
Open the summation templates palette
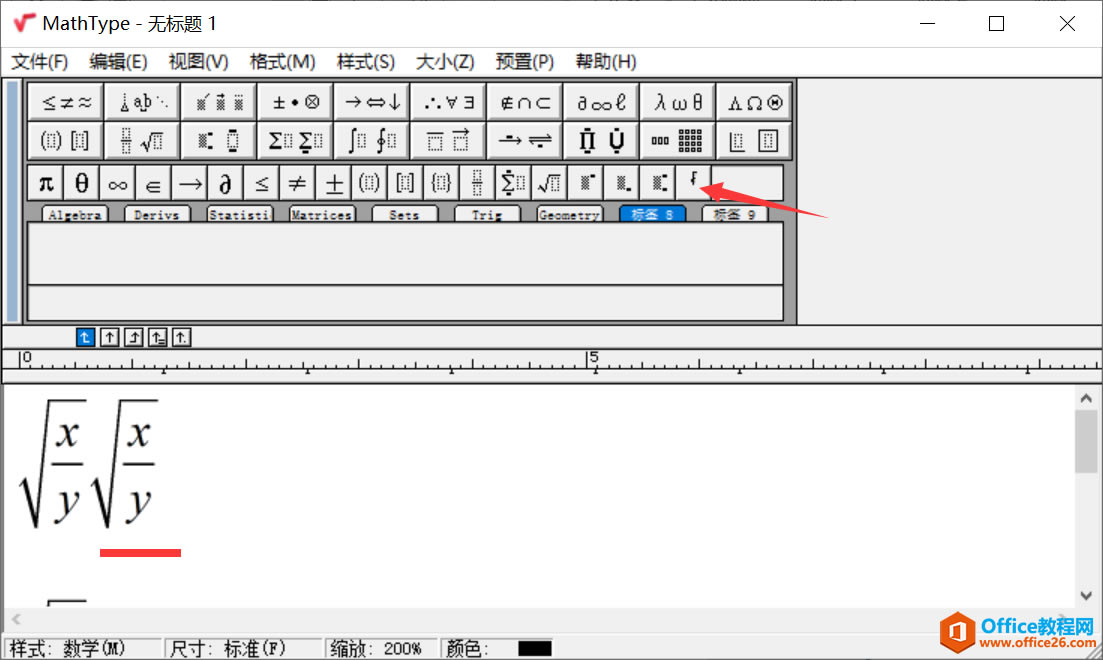pos(295,139)
